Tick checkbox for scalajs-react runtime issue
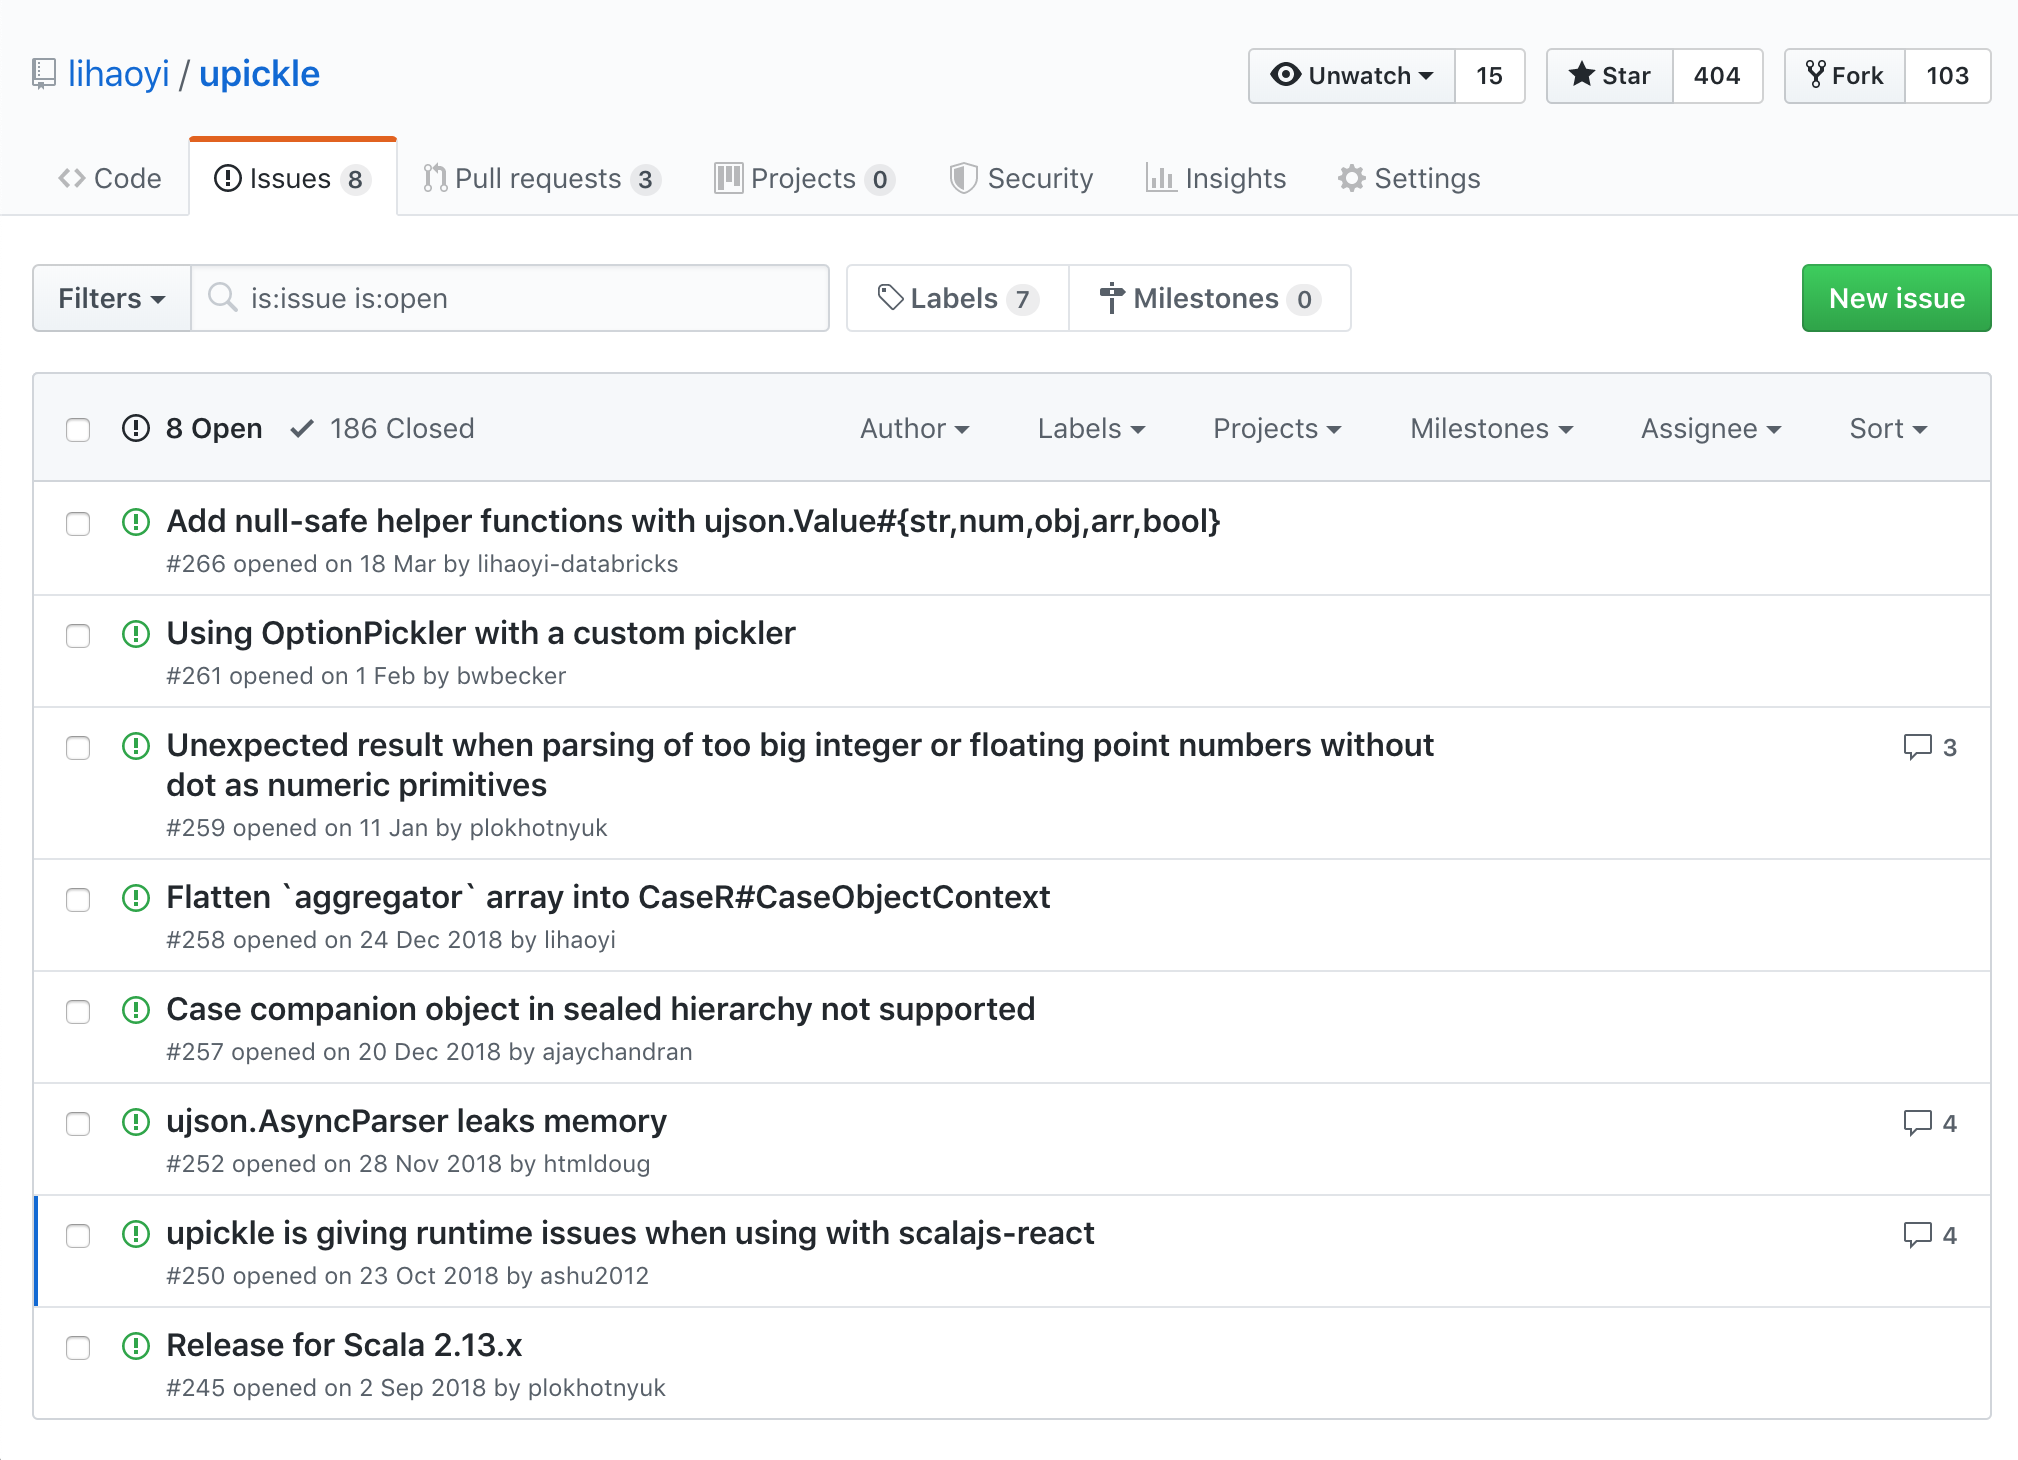The width and height of the screenshot is (2018, 1460). 78,1236
